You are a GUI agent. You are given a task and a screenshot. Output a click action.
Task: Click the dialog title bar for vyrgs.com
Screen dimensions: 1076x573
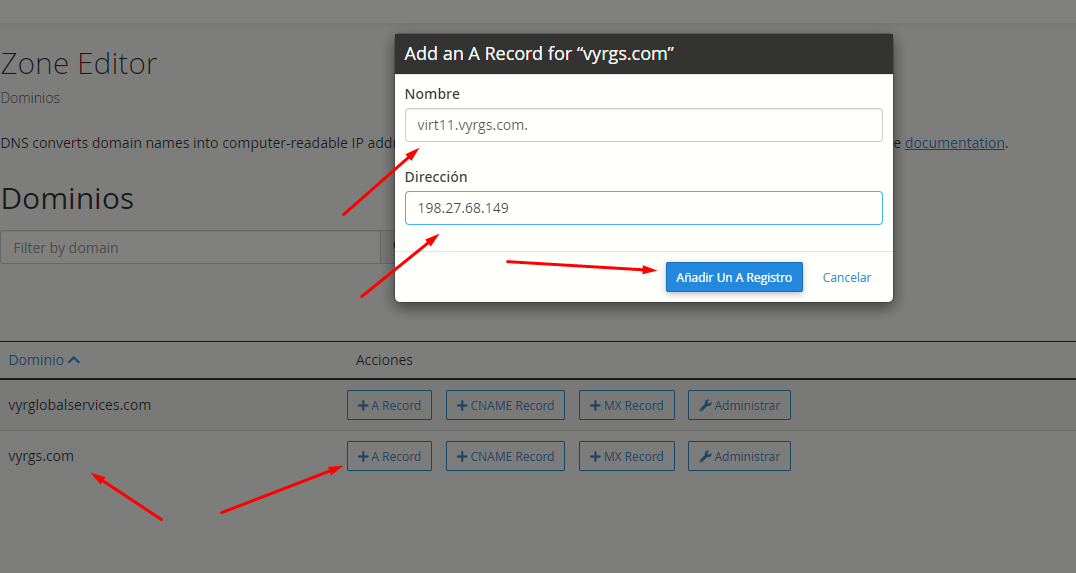pos(643,54)
